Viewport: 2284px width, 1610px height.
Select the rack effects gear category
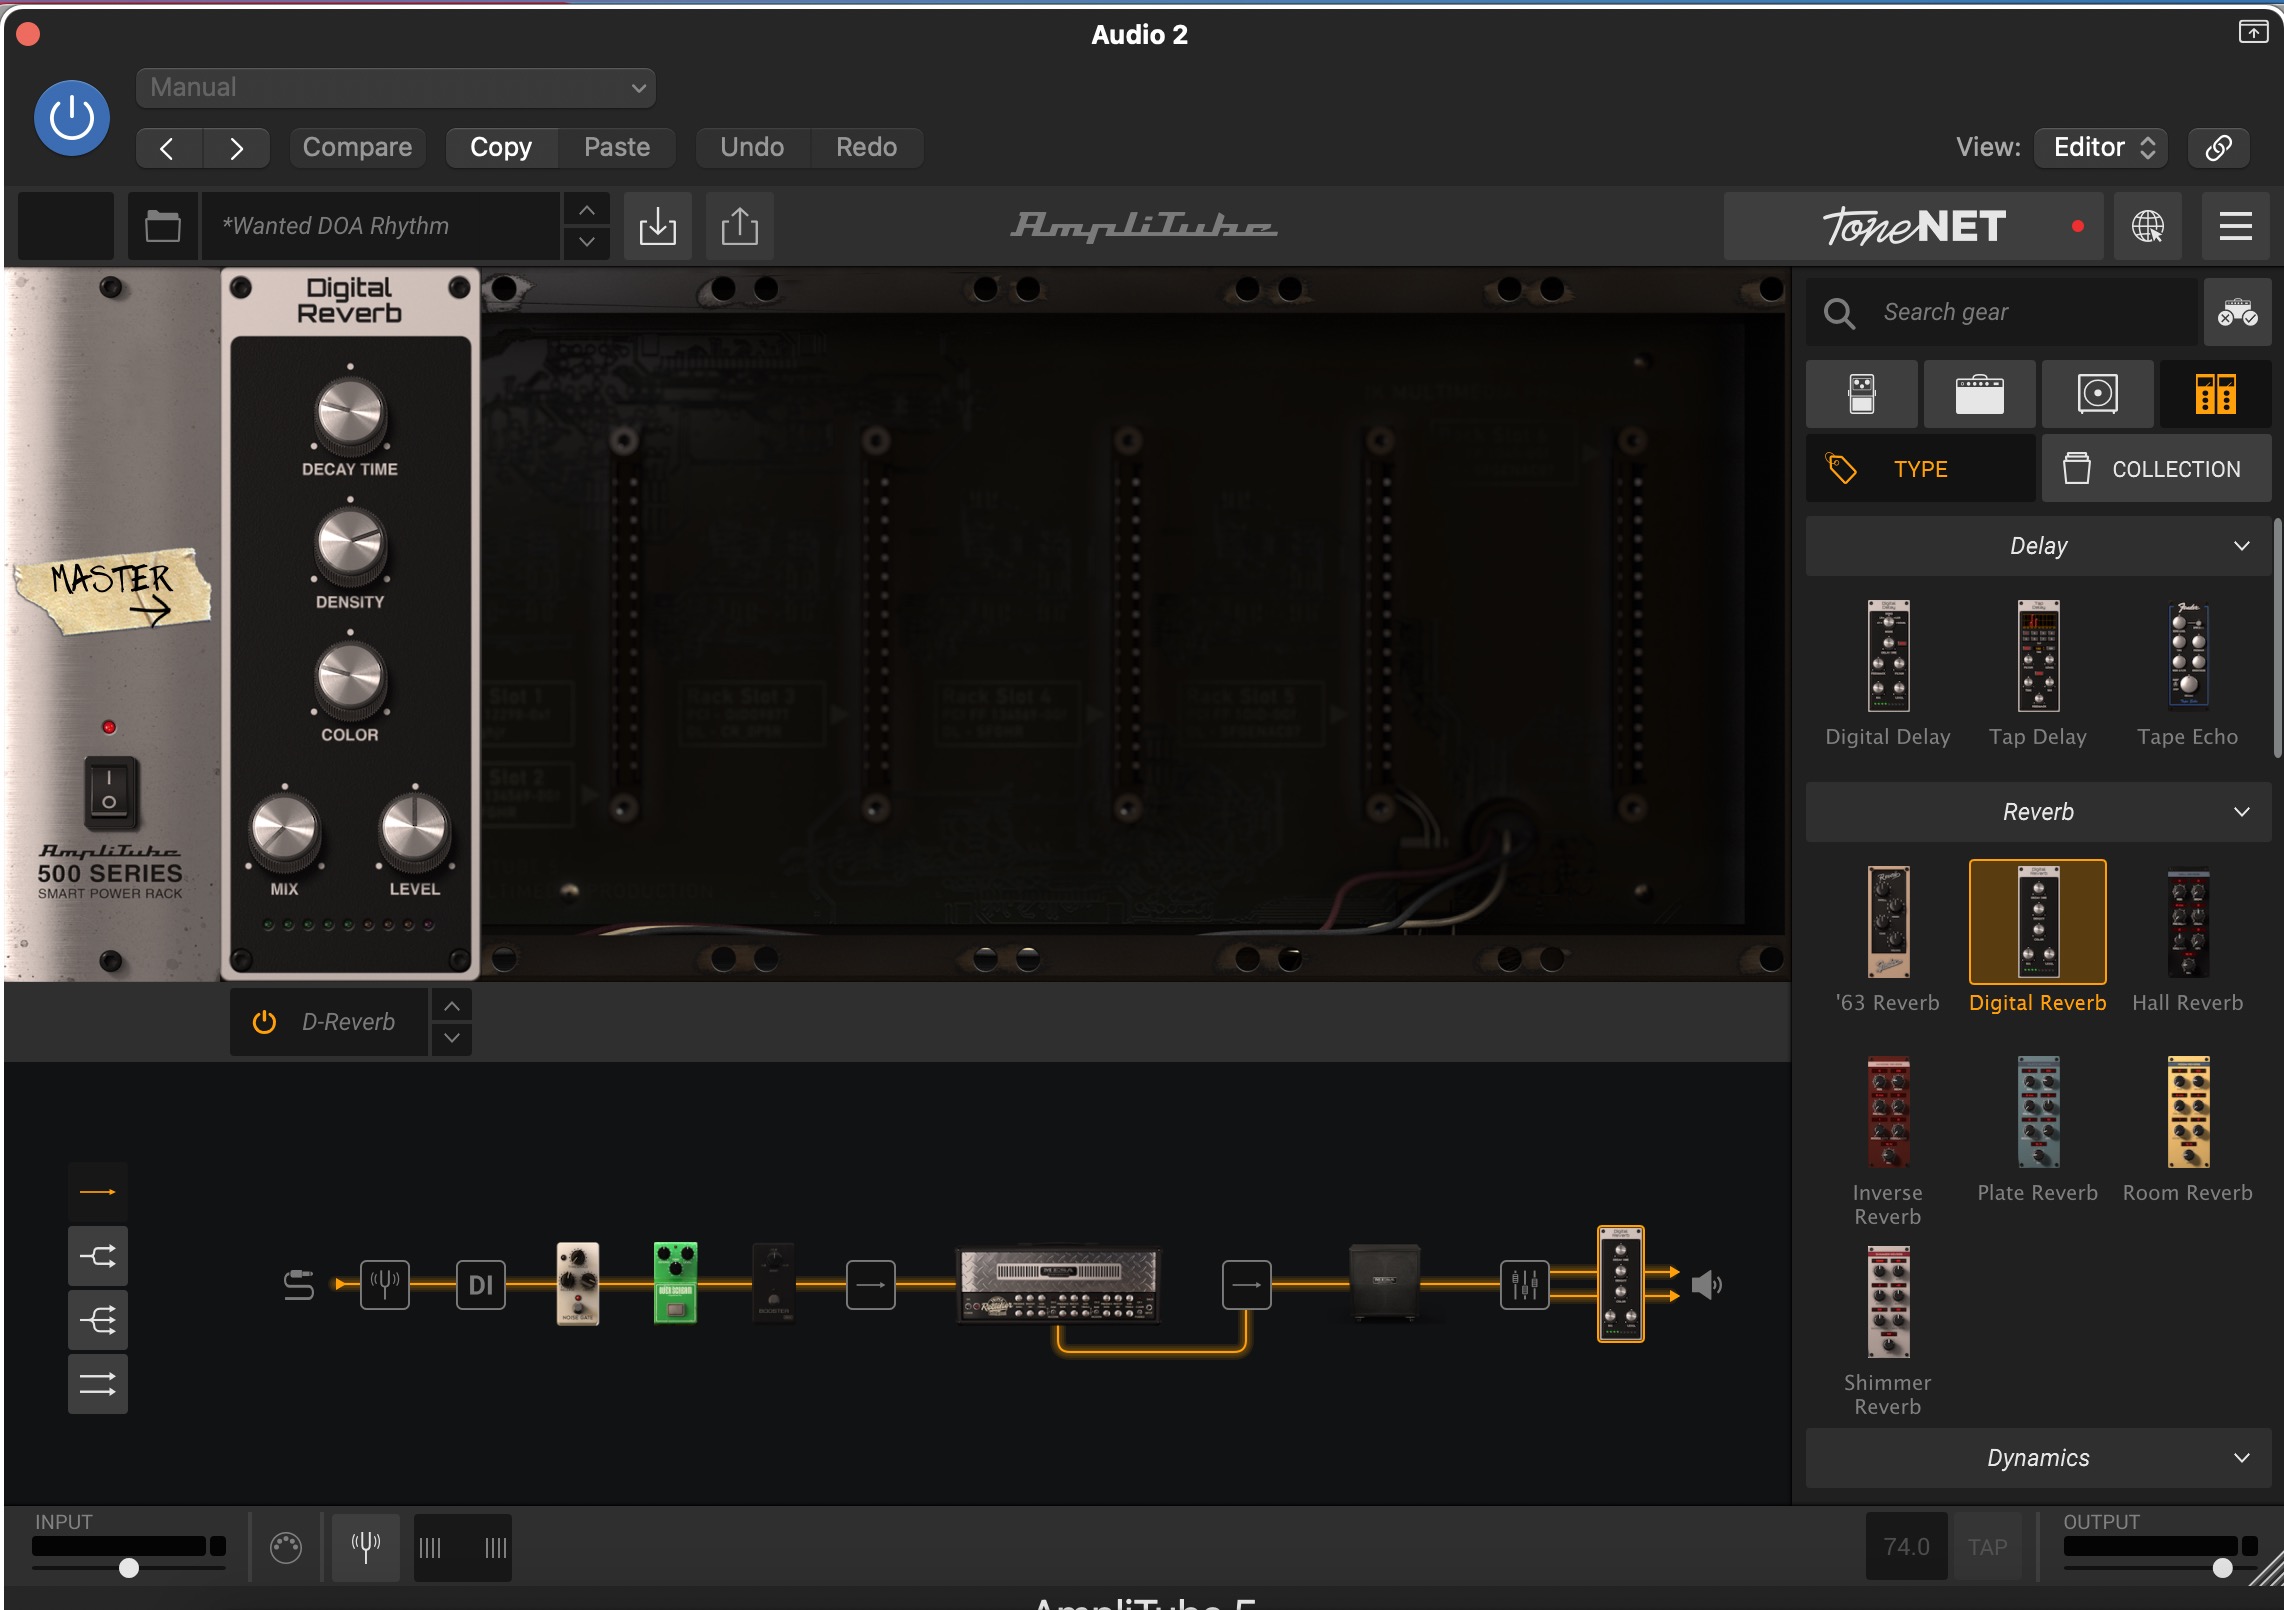click(x=2216, y=394)
